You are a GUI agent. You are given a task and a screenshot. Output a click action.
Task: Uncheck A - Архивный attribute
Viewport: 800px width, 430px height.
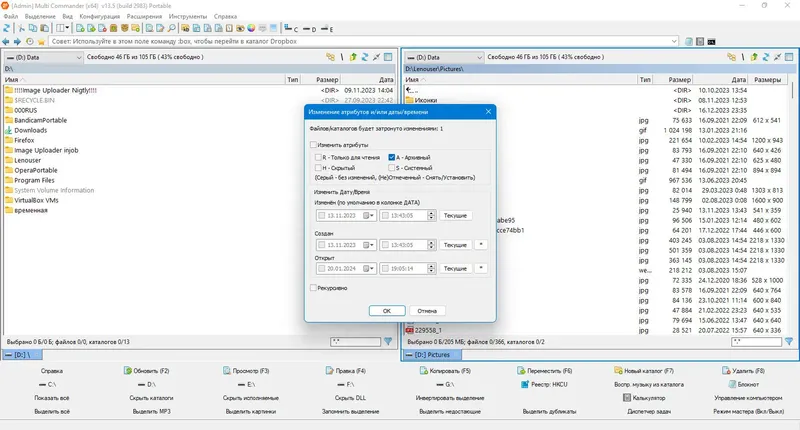click(392, 158)
